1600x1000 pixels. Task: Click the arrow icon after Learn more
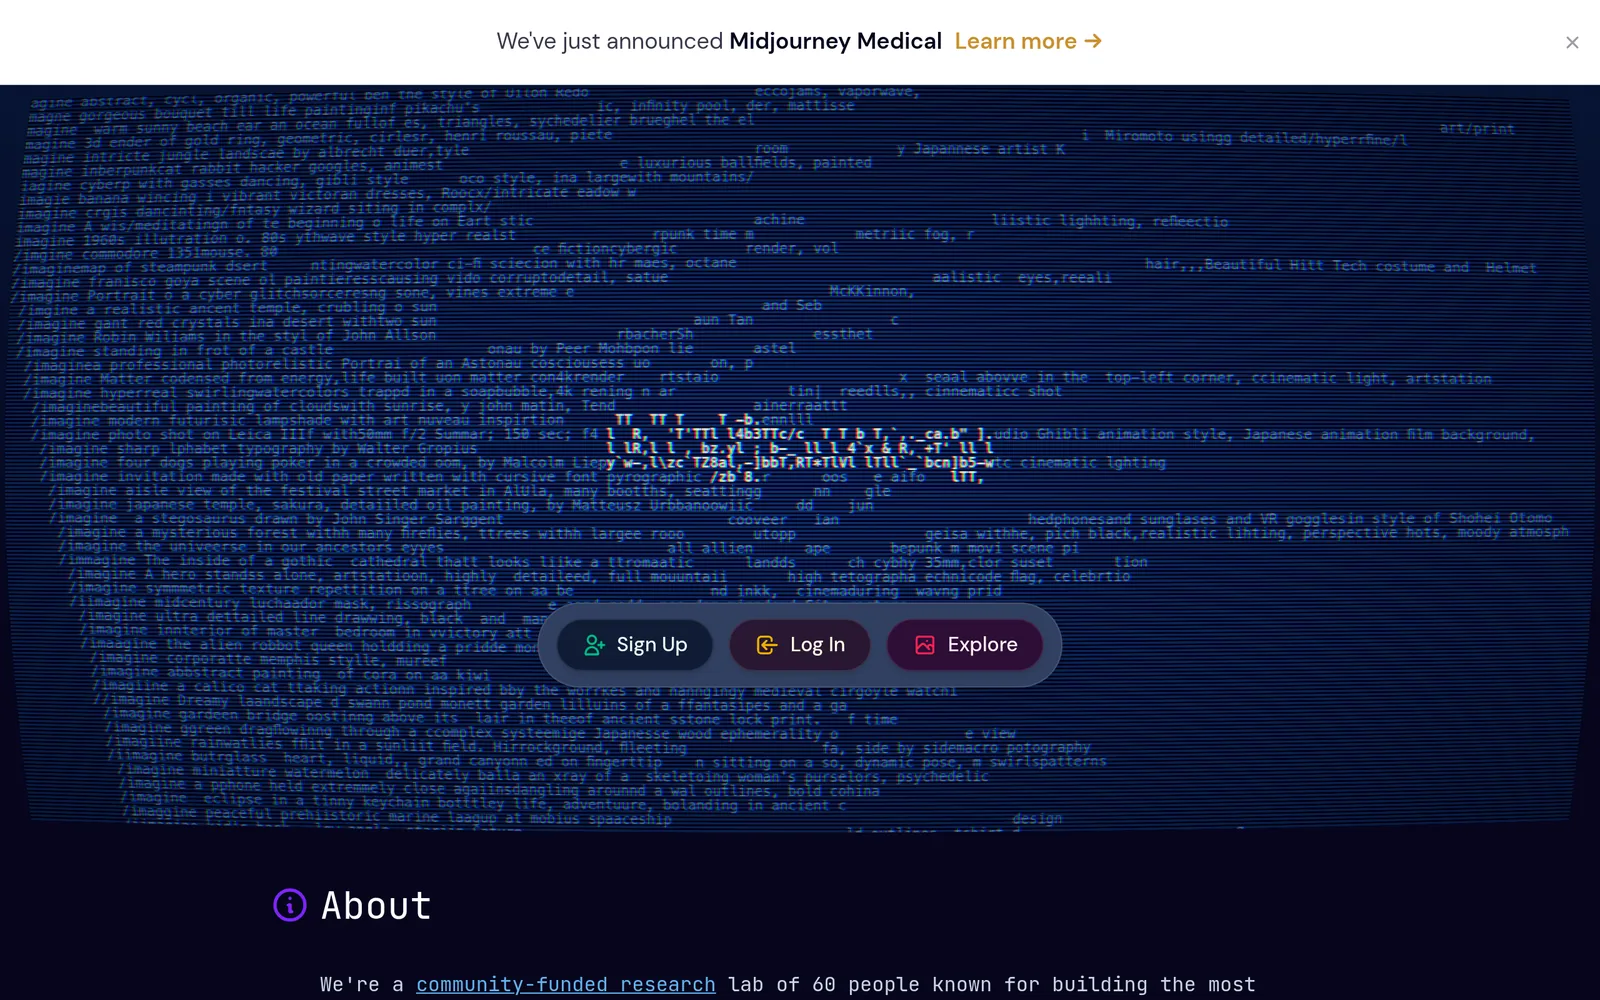[x=1093, y=41]
